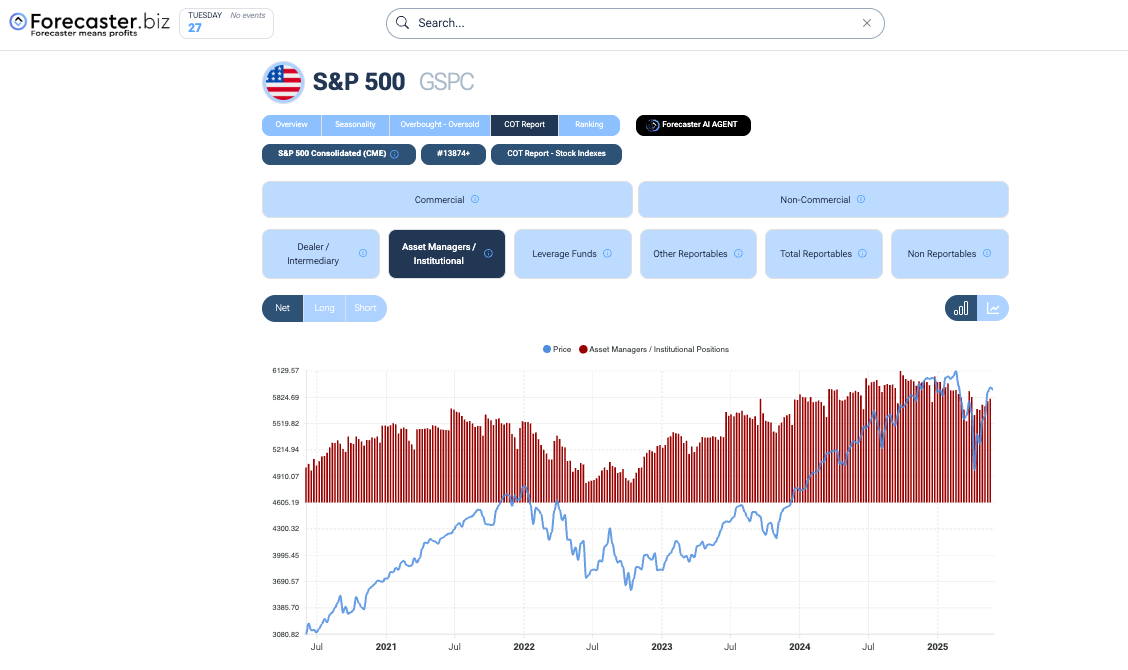The height and width of the screenshot is (670, 1128).
Task: Open the COT Report - Stock Indexes selector
Action: pyautogui.click(x=556, y=154)
